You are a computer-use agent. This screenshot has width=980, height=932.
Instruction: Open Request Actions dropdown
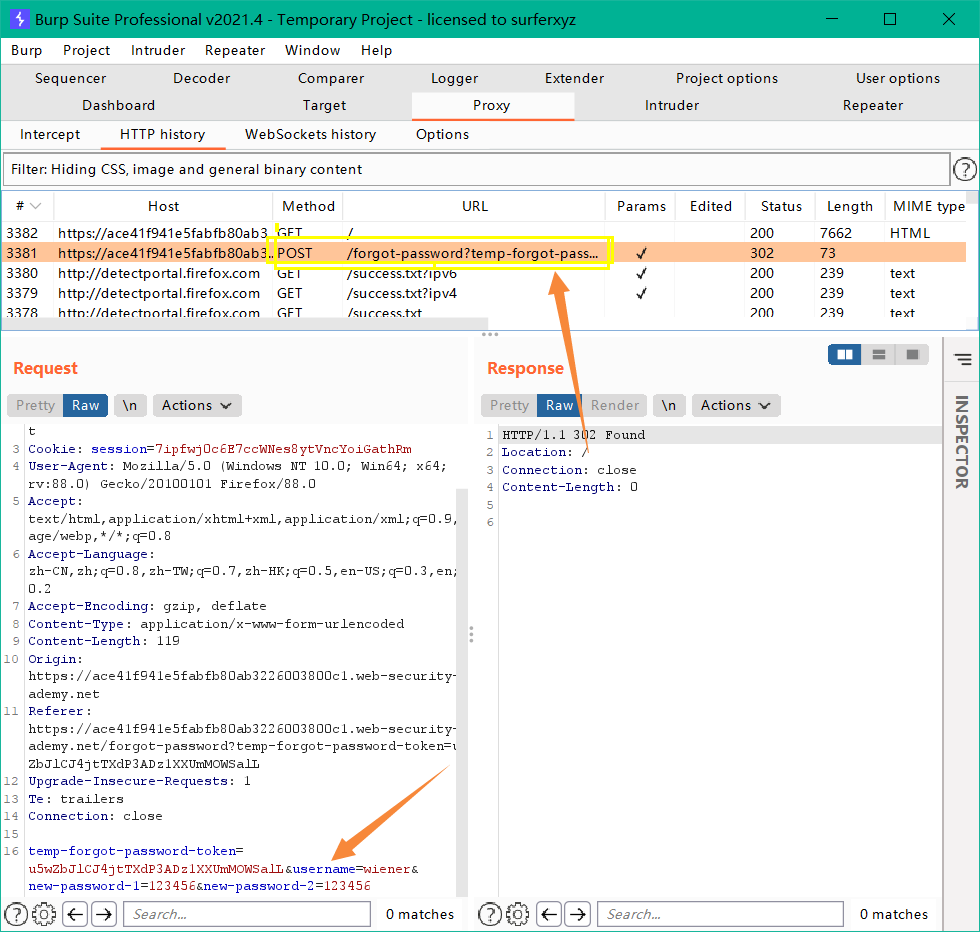point(197,405)
